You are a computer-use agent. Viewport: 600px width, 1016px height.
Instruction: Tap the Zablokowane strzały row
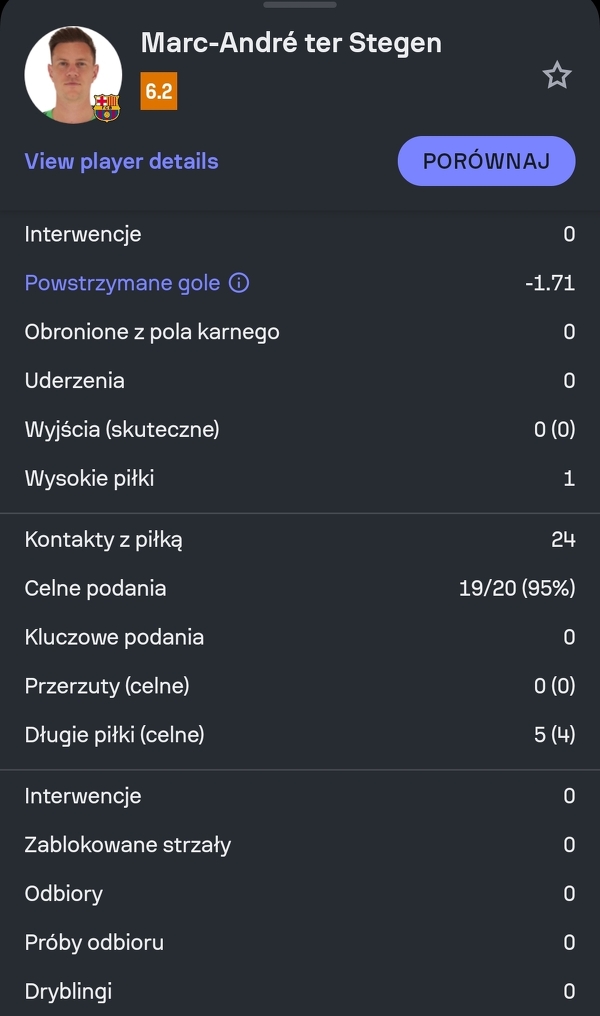(x=300, y=845)
